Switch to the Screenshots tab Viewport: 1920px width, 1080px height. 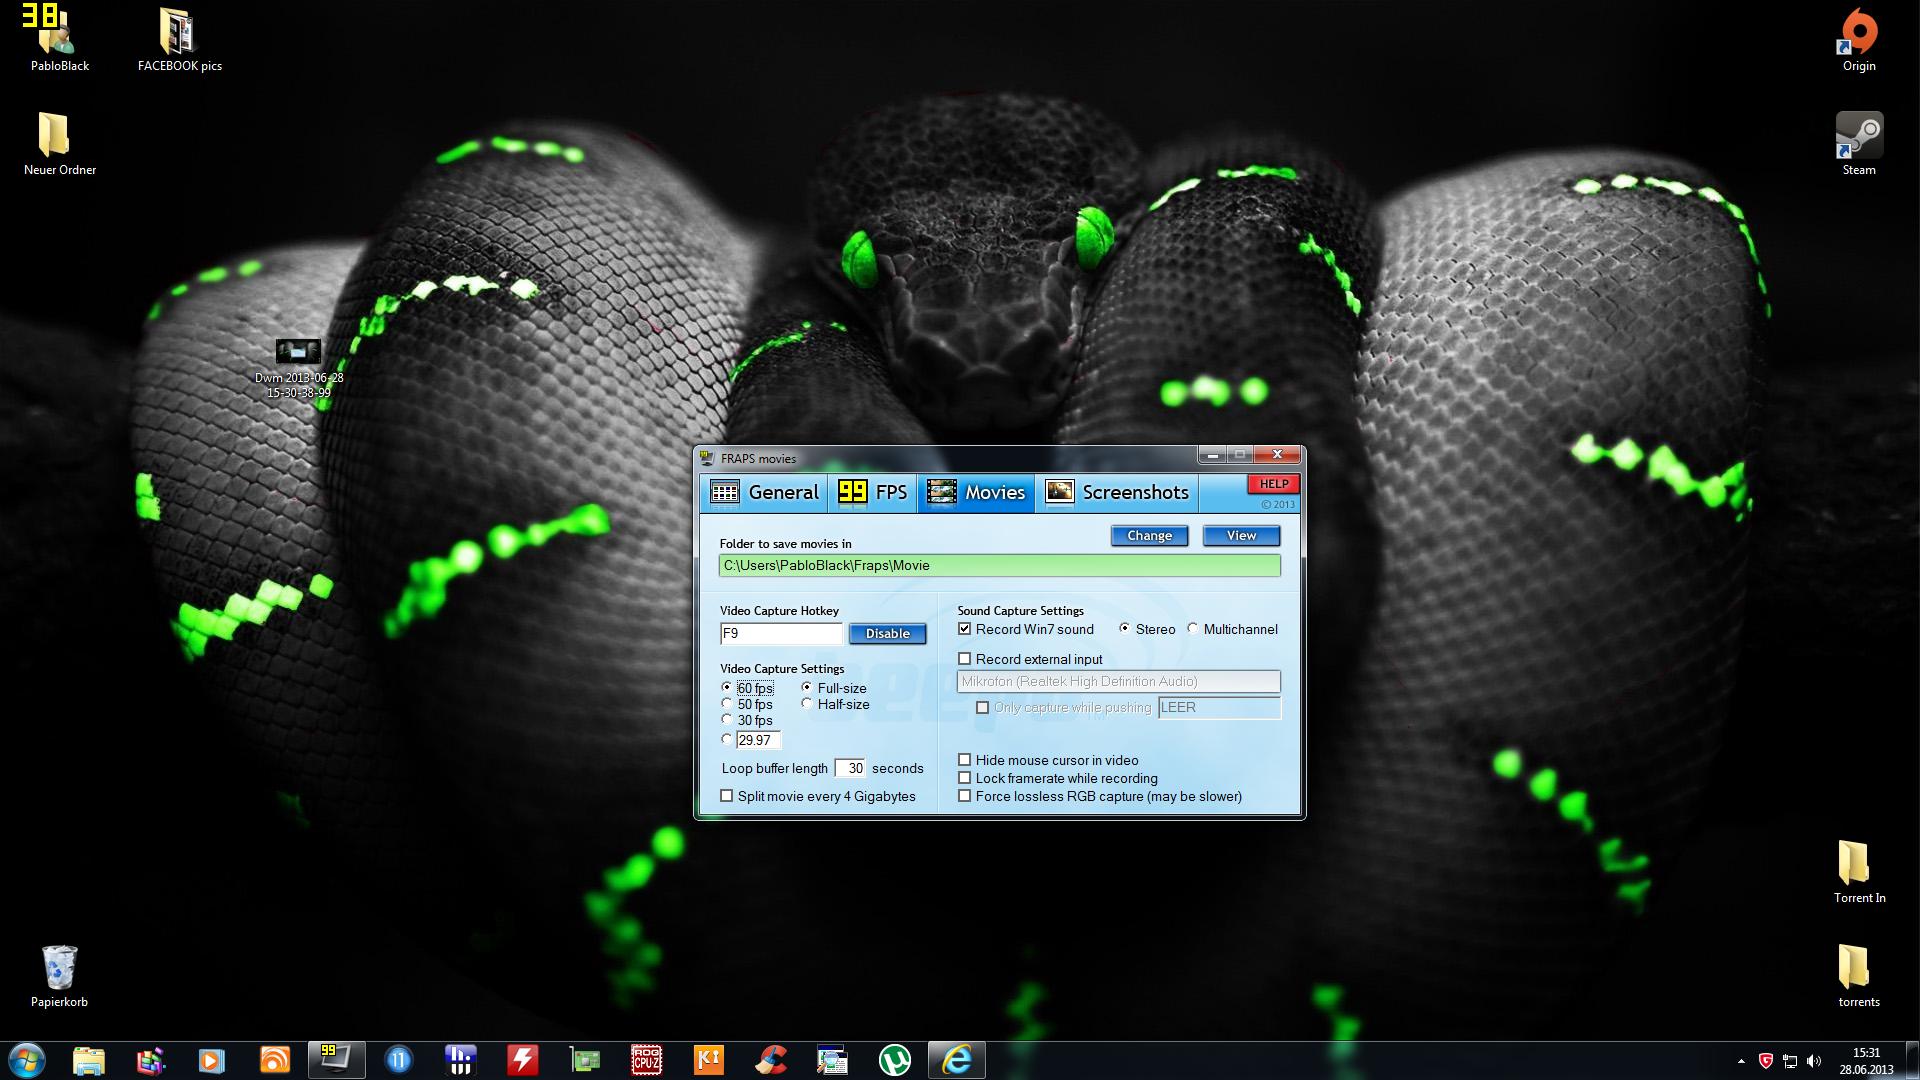(x=1117, y=492)
